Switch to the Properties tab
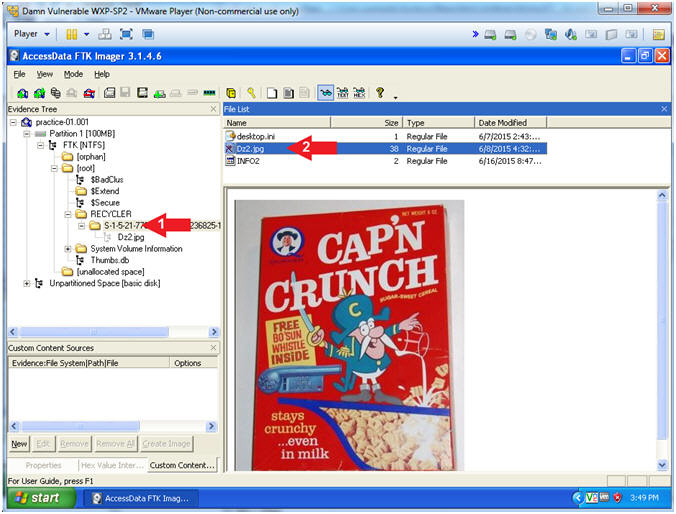The width and height of the screenshot is (676, 514). [43, 465]
